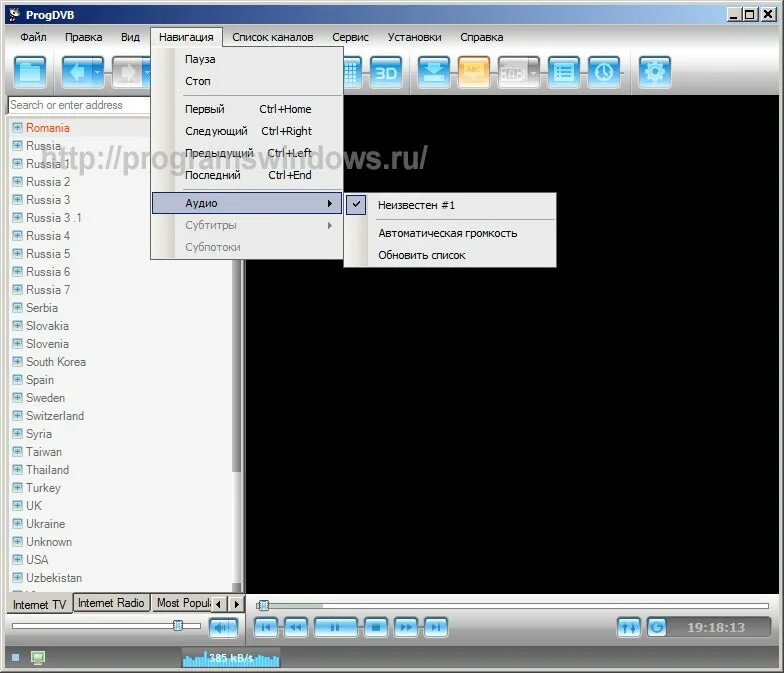Viewport: 784px width, 673px height.
Task: Open the Установки menu
Action: pyautogui.click(x=414, y=37)
